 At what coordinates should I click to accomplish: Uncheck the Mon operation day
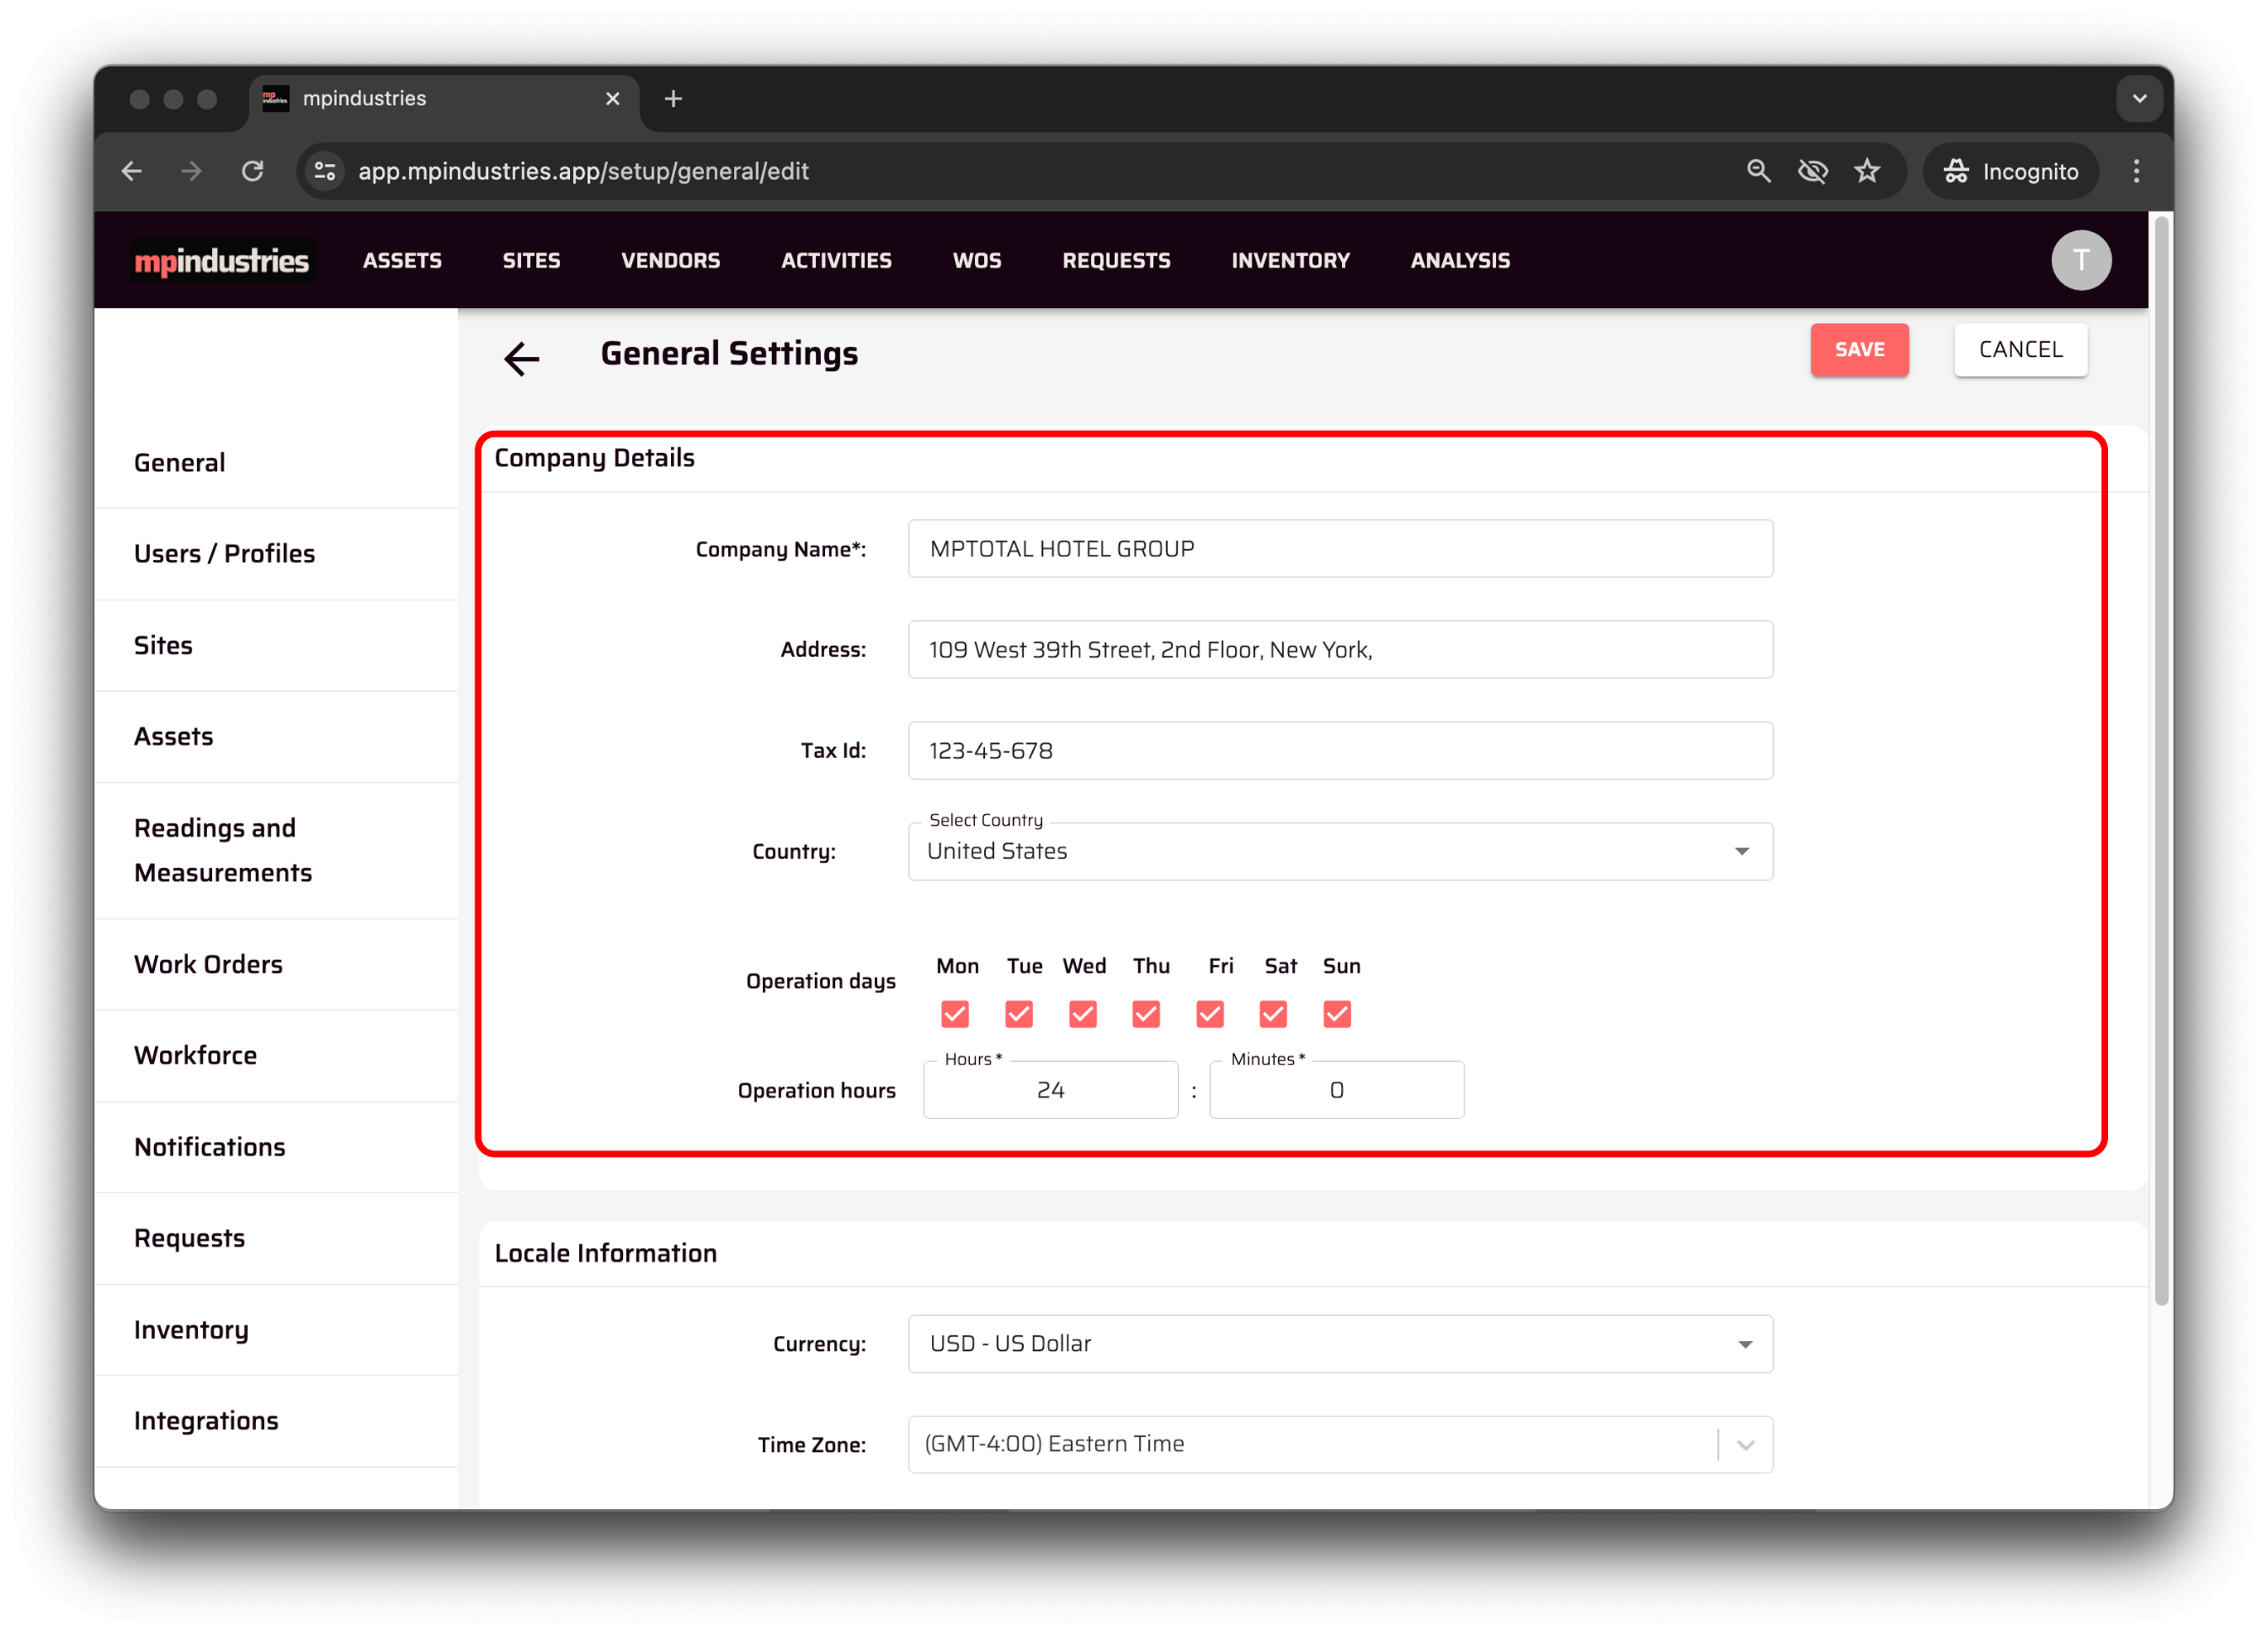[955, 1014]
